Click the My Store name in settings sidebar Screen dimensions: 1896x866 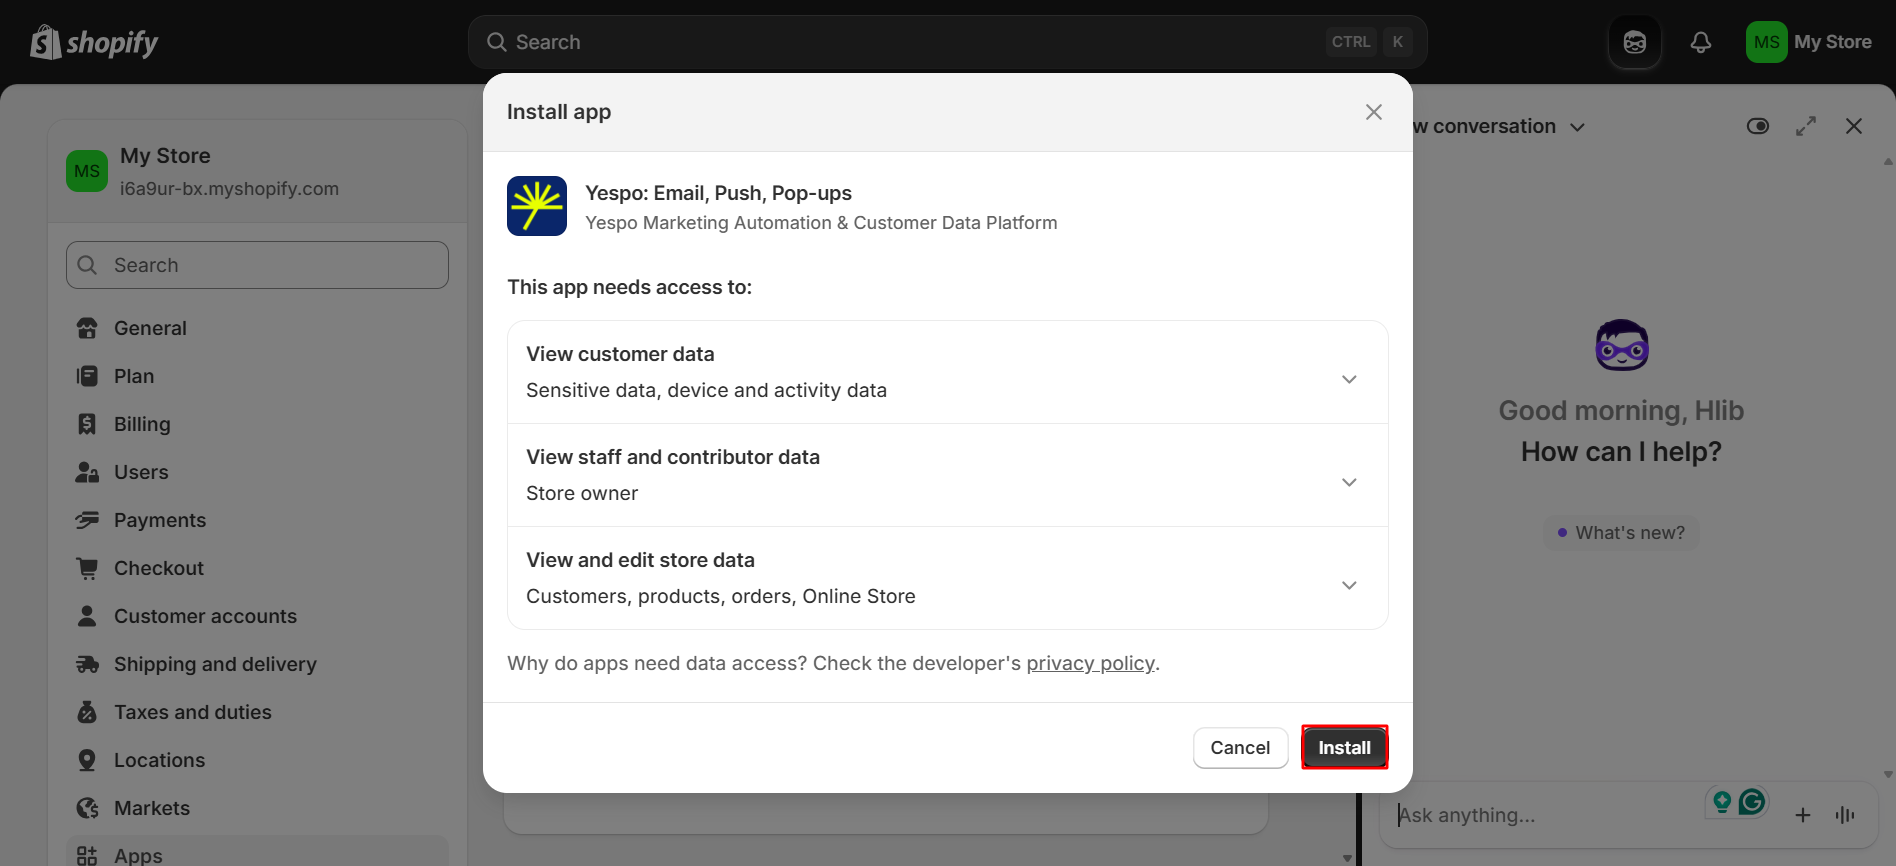(165, 156)
